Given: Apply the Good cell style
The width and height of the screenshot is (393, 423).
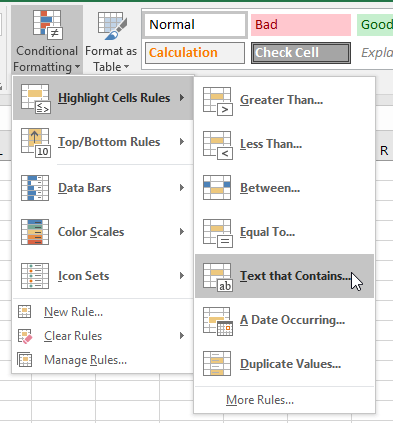Looking at the screenshot, I should [x=375, y=25].
